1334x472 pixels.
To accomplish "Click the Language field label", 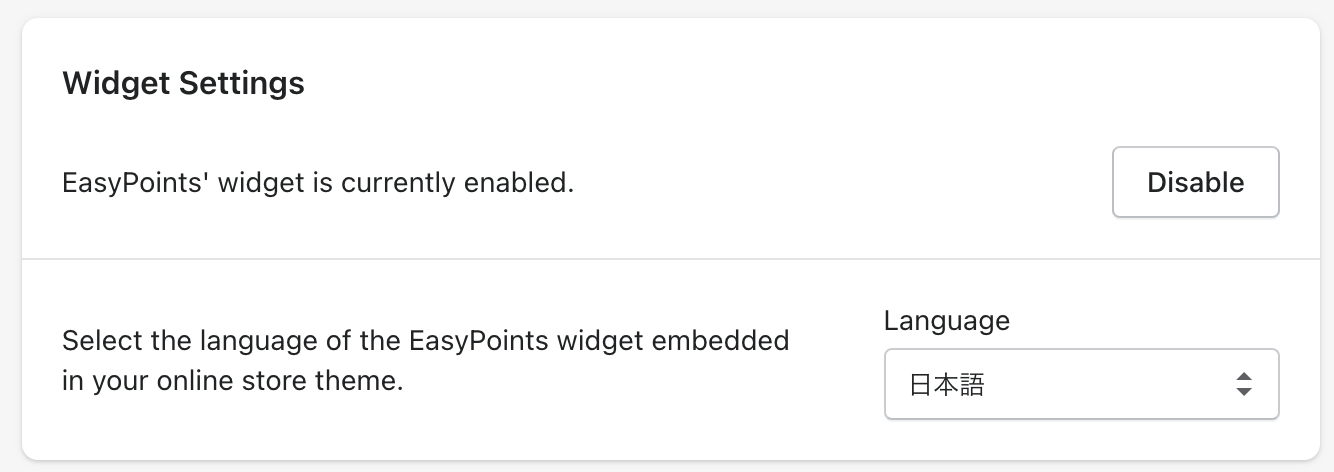I will [x=946, y=321].
